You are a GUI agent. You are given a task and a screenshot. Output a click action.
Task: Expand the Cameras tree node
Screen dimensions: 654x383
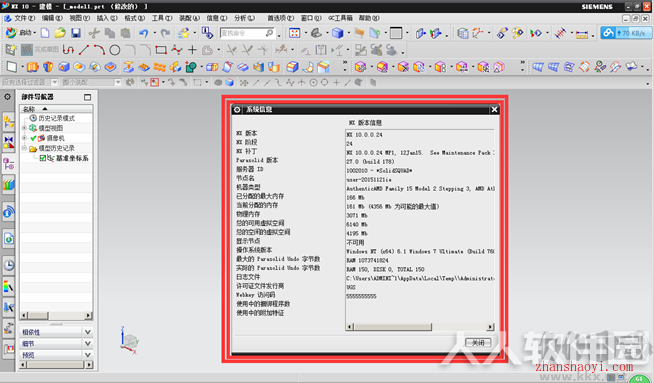click(24, 138)
